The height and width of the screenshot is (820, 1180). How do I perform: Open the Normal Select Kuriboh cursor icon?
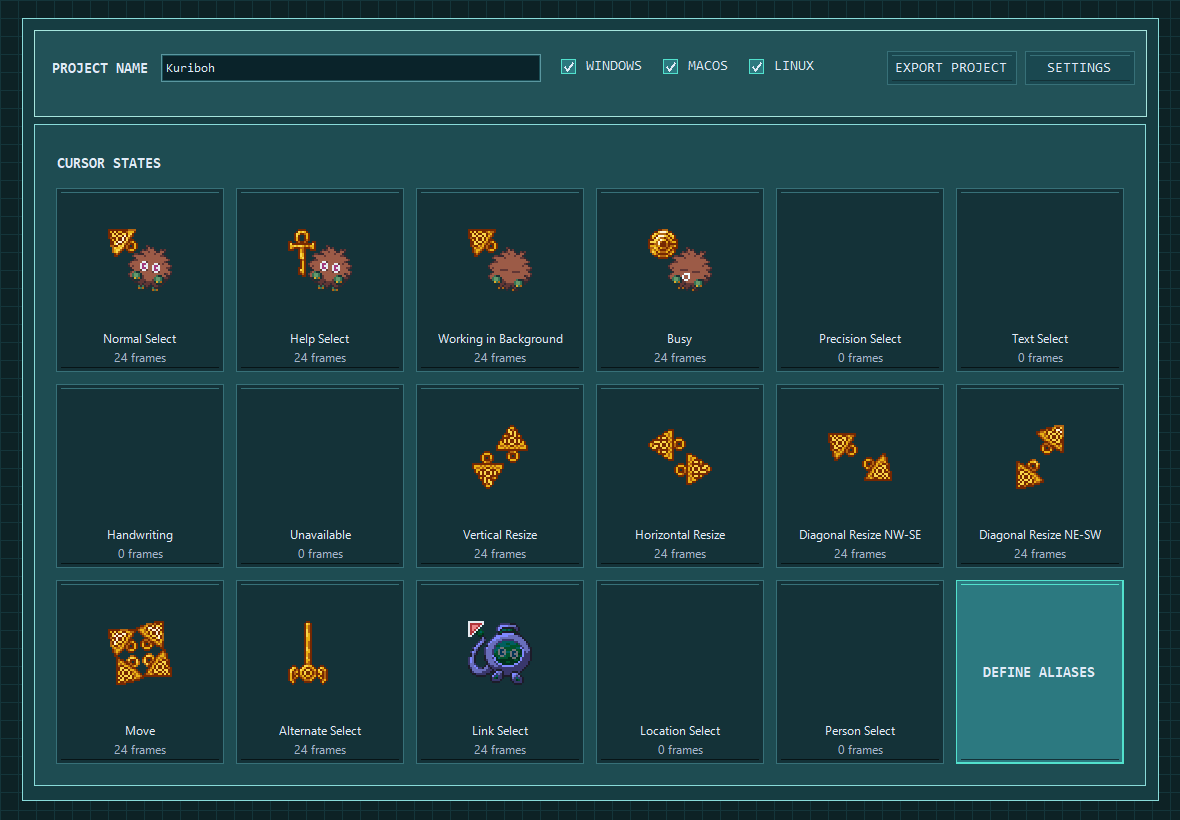(140, 260)
